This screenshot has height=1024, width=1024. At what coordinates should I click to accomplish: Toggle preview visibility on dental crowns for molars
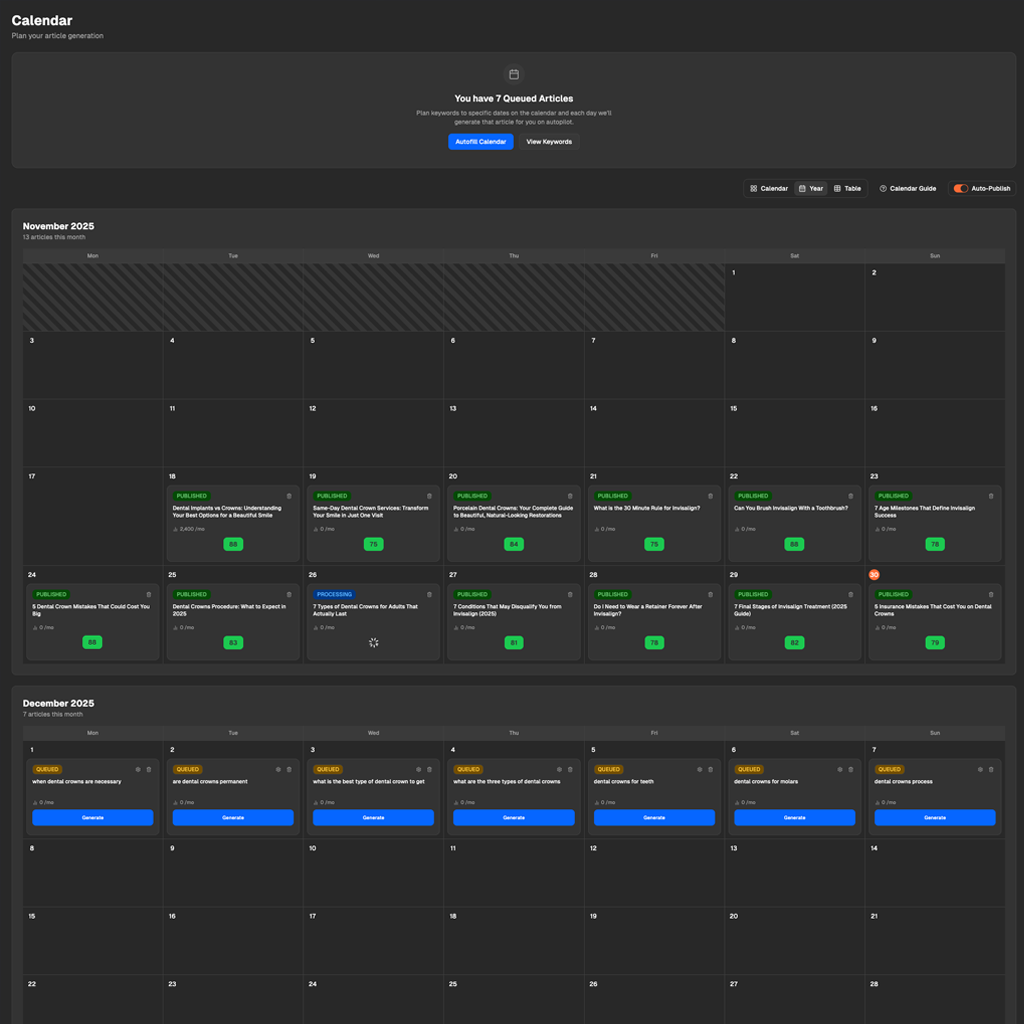[839, 770]
